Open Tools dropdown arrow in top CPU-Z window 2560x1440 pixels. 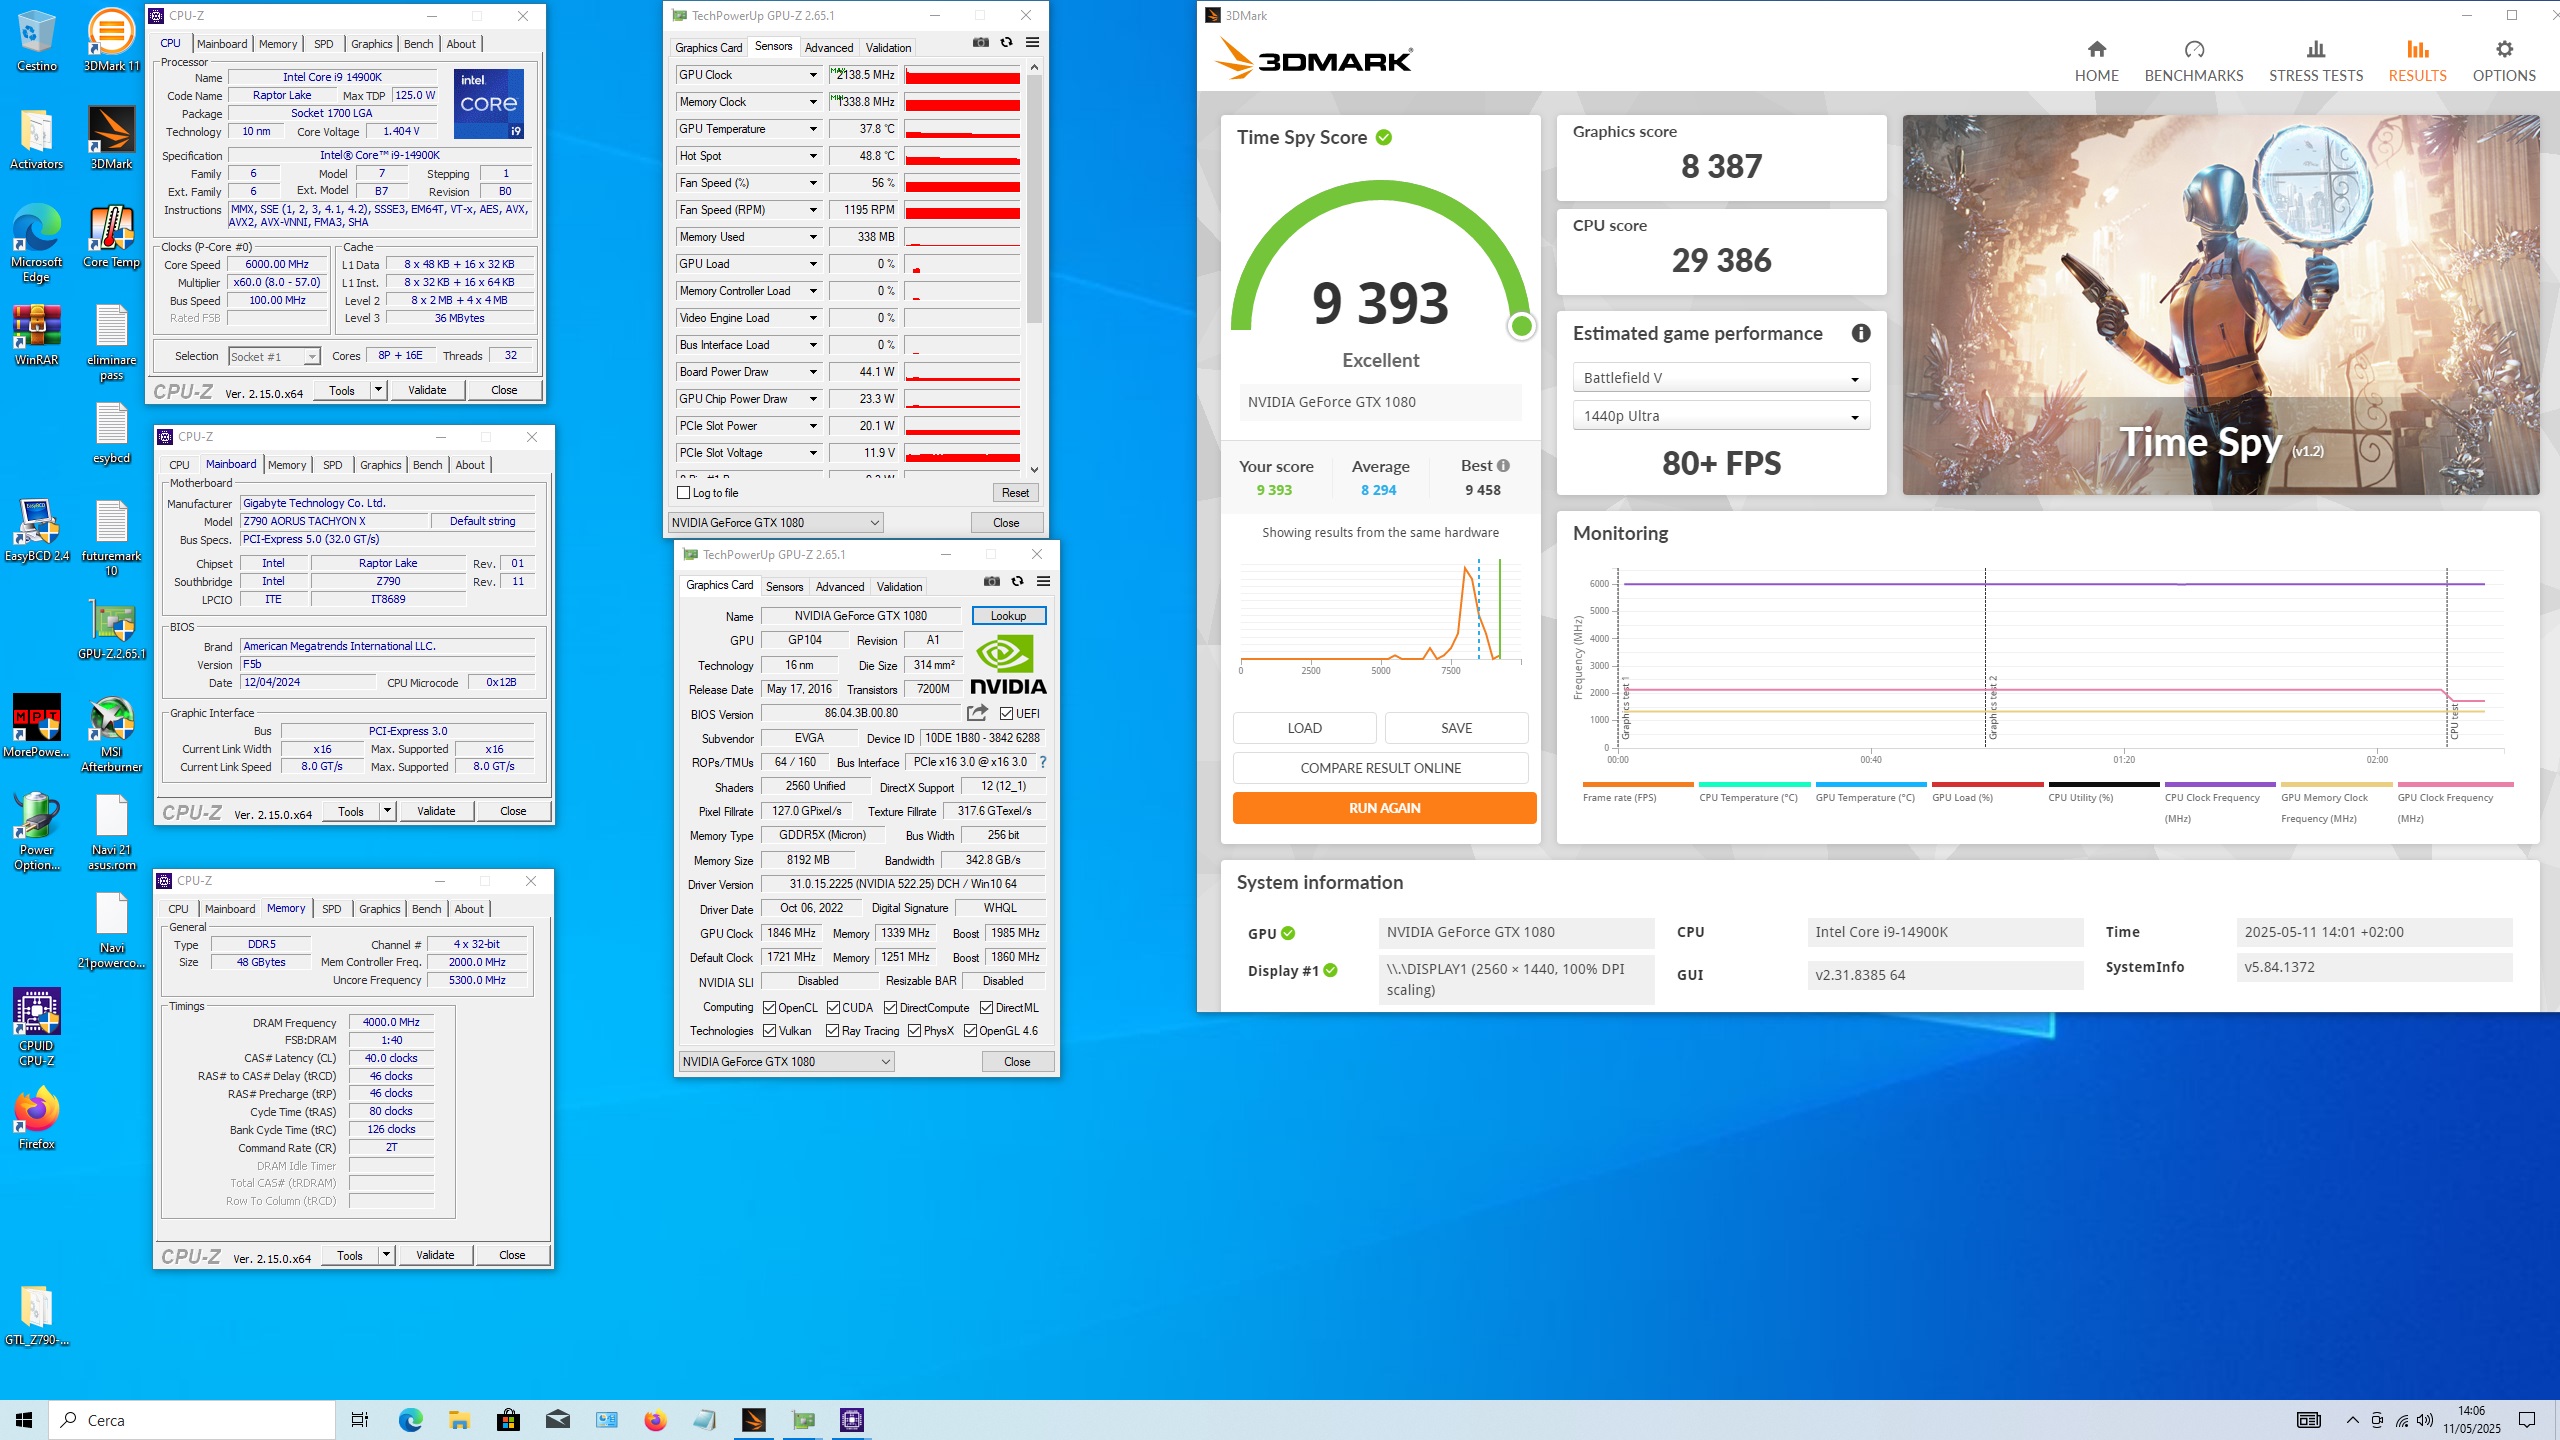click(378, 390)
